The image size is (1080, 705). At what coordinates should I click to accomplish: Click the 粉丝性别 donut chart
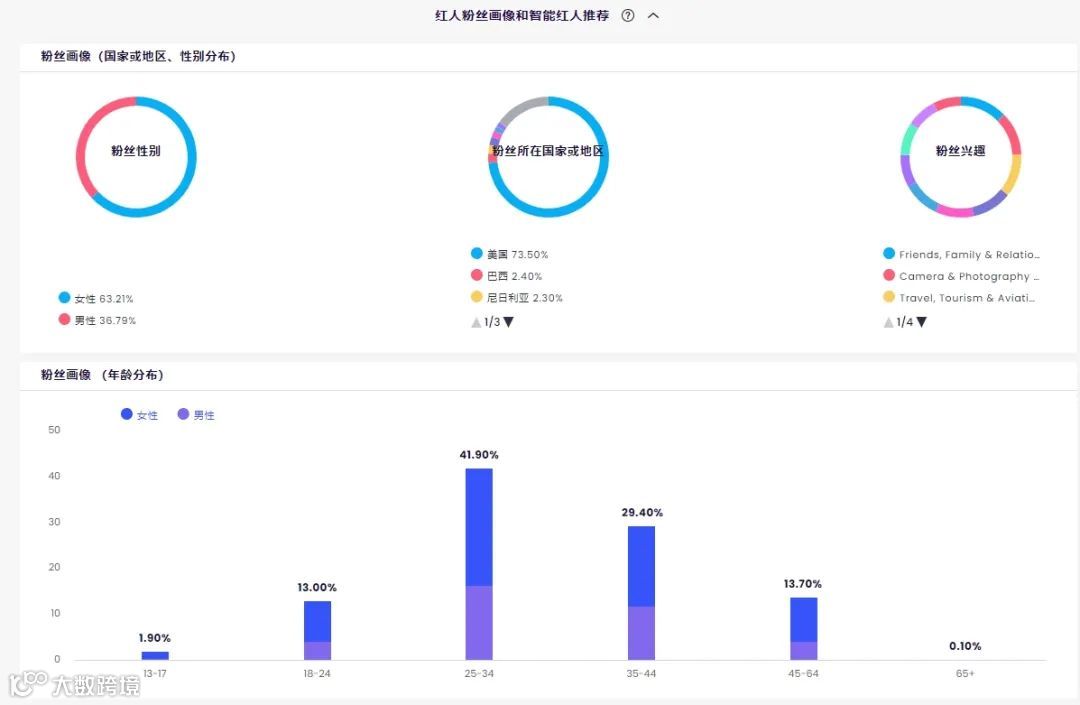[x=136, y=156]
